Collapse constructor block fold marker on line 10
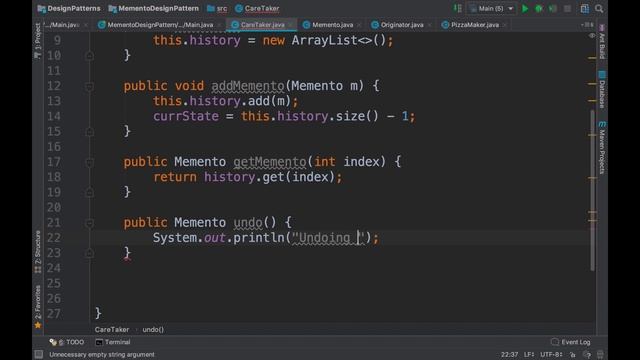Viewport: 640px width, 360px height. click(89, 55)
